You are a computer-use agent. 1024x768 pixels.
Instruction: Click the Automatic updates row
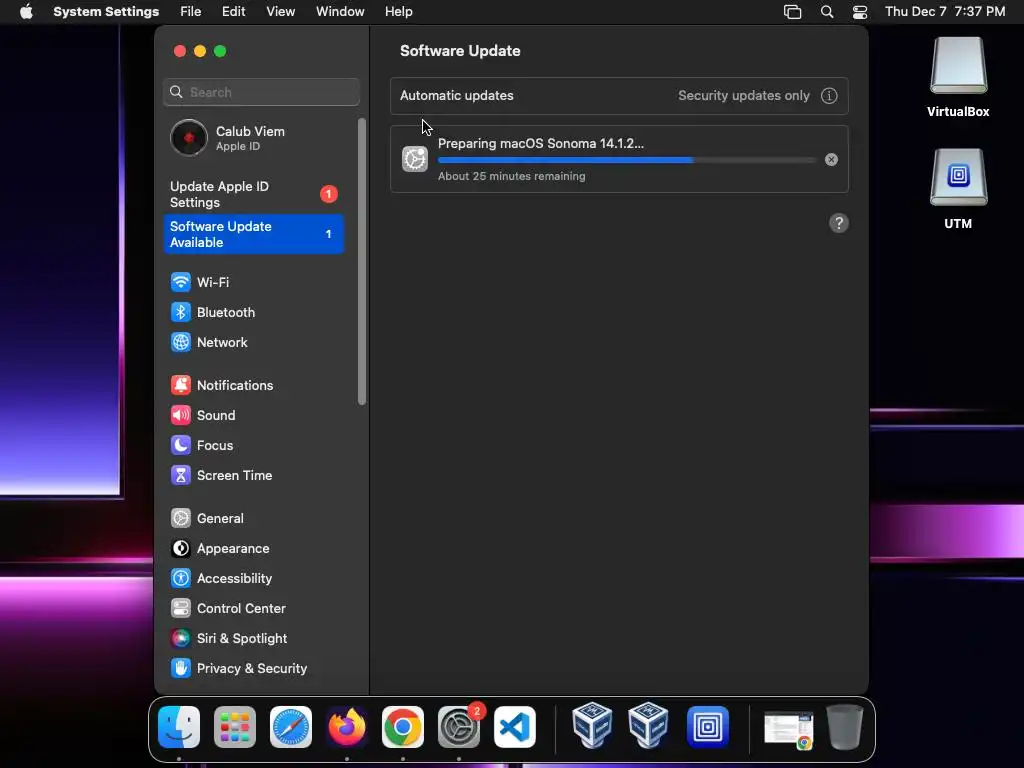619,95
